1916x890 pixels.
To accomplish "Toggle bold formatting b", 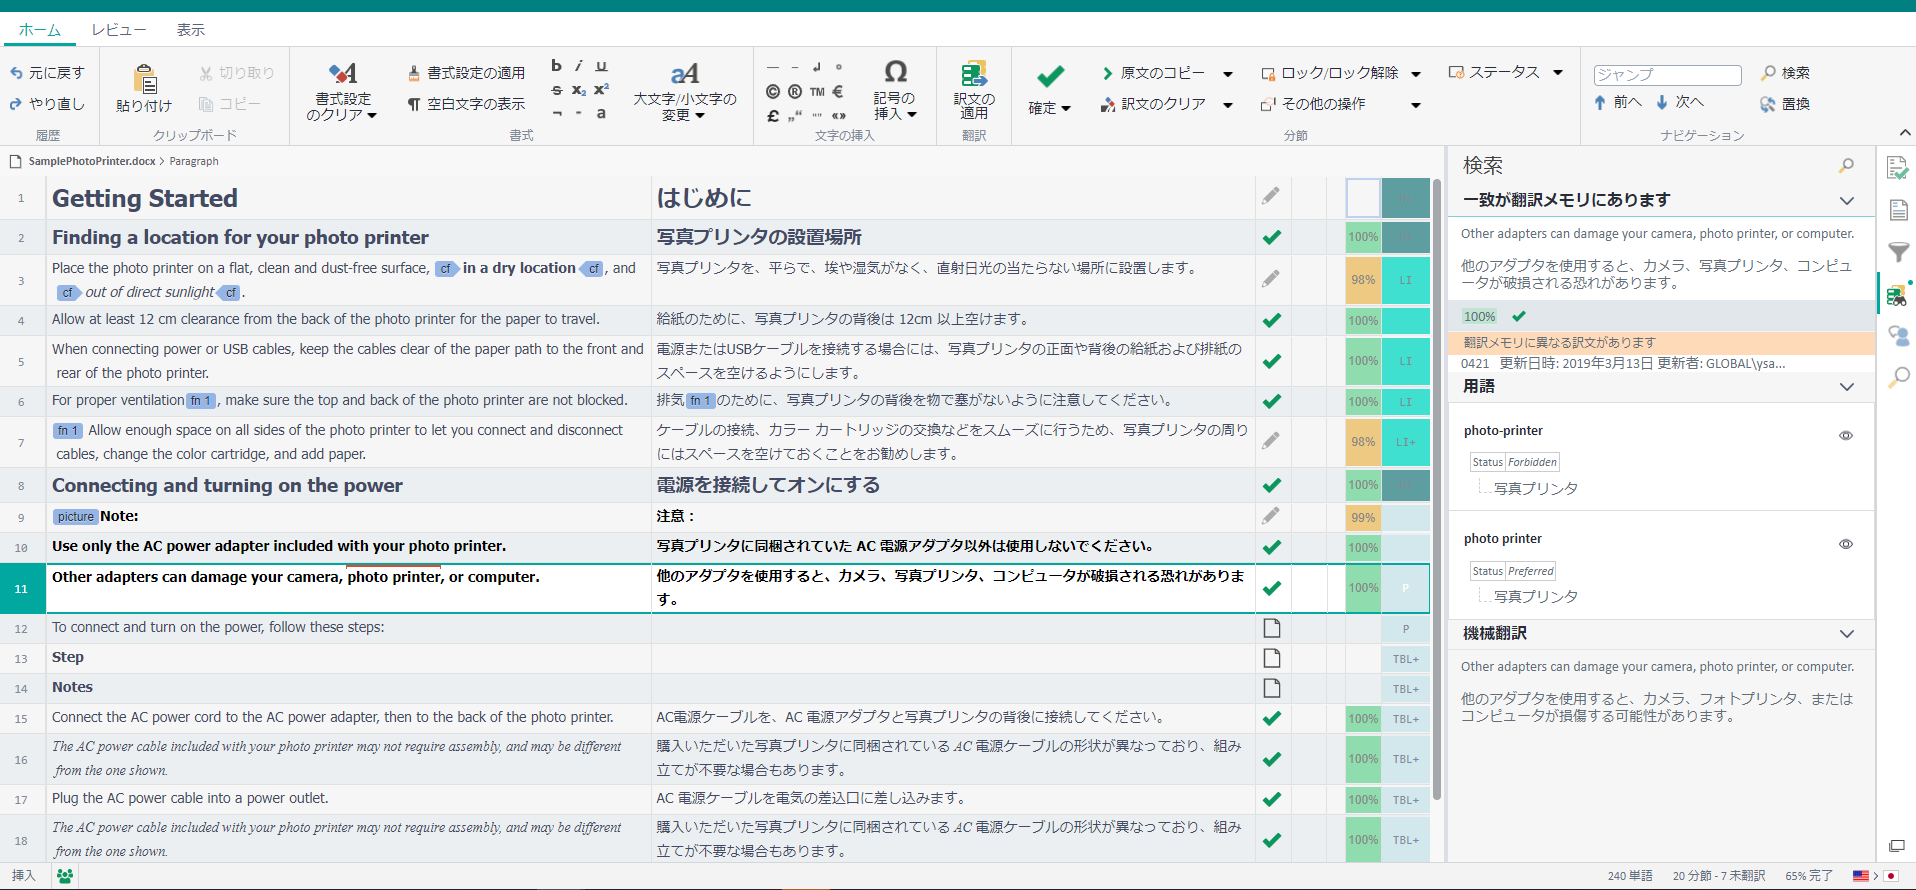I will pos(557,66).
